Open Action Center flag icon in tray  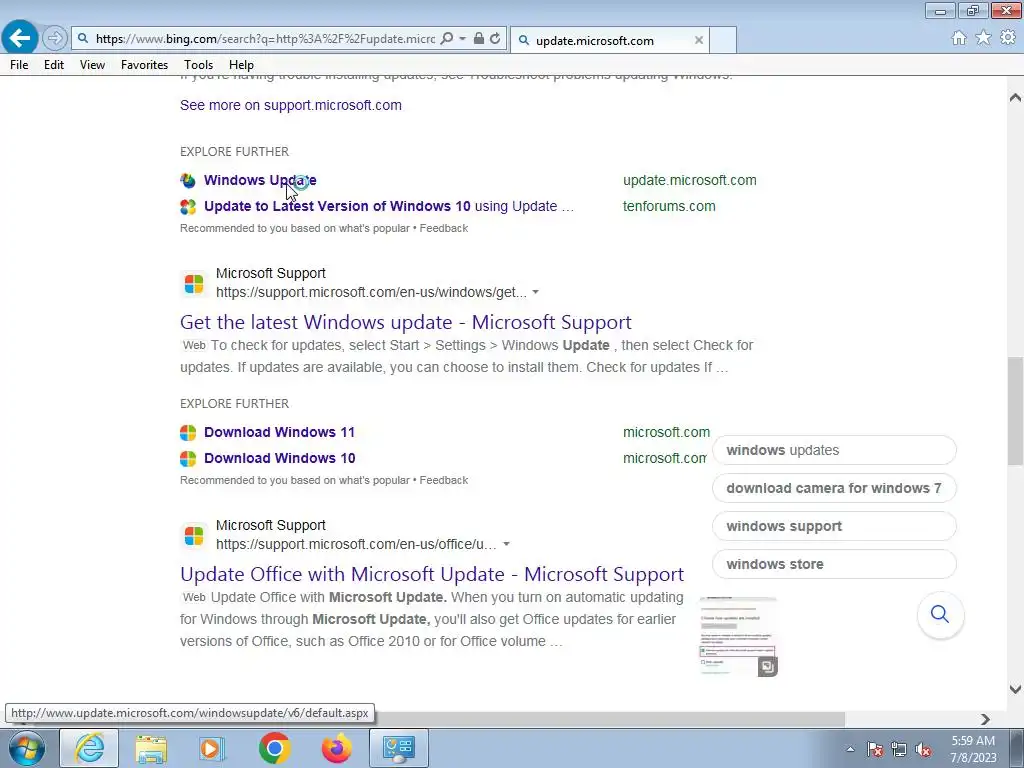pos(875,749)
